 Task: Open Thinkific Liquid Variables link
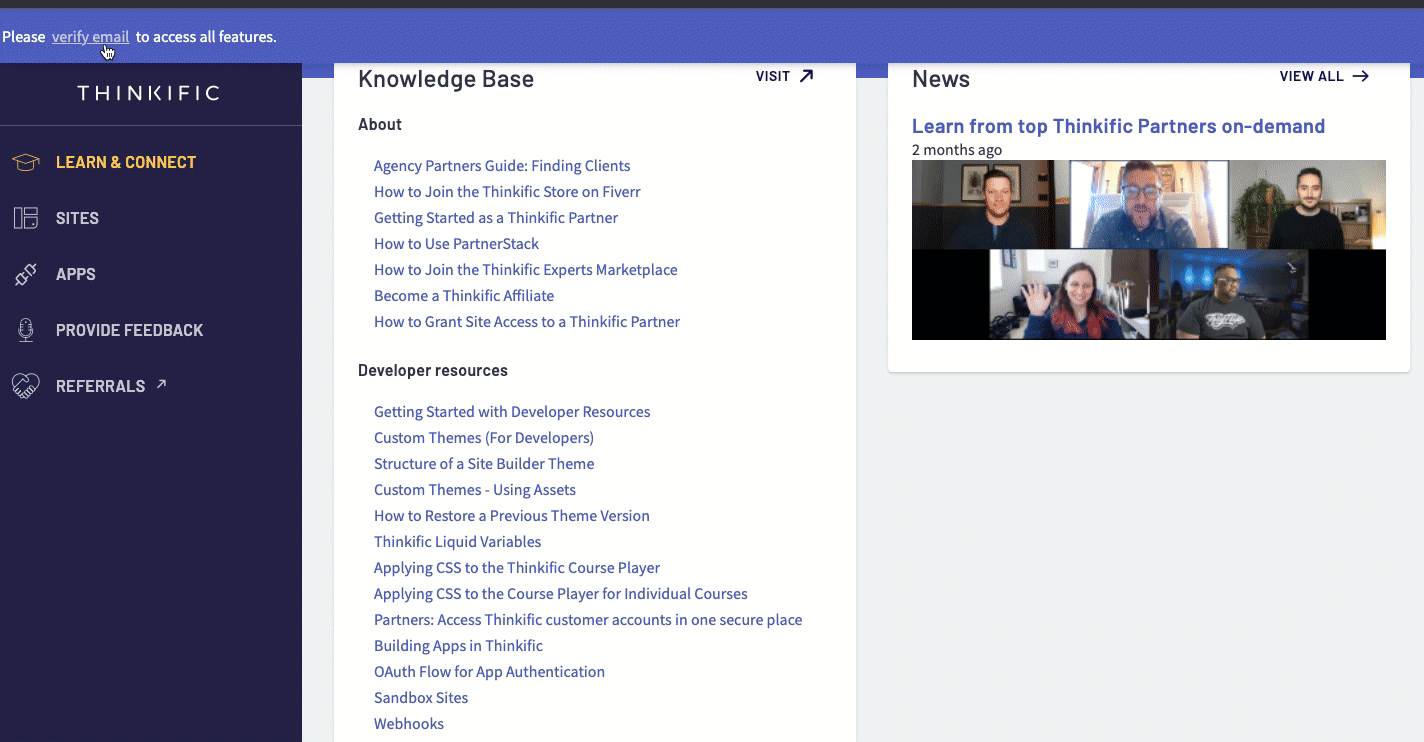(x=458, y=542)
